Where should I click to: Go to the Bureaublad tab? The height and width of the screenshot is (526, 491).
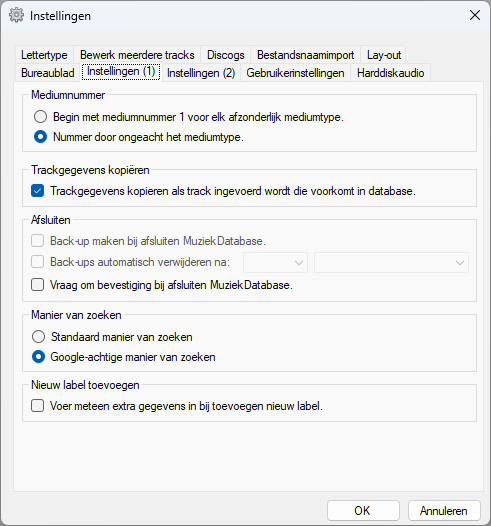coord(48,73)
